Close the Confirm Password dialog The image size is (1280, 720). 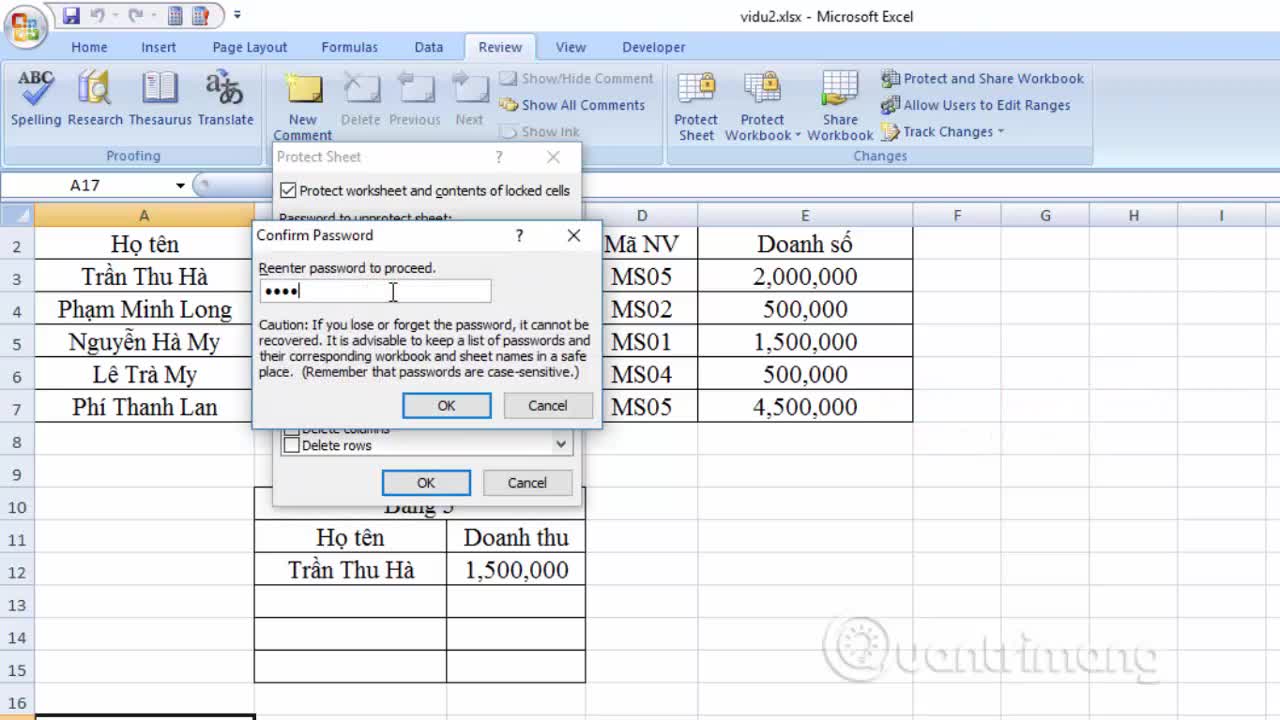pos(573,235)
